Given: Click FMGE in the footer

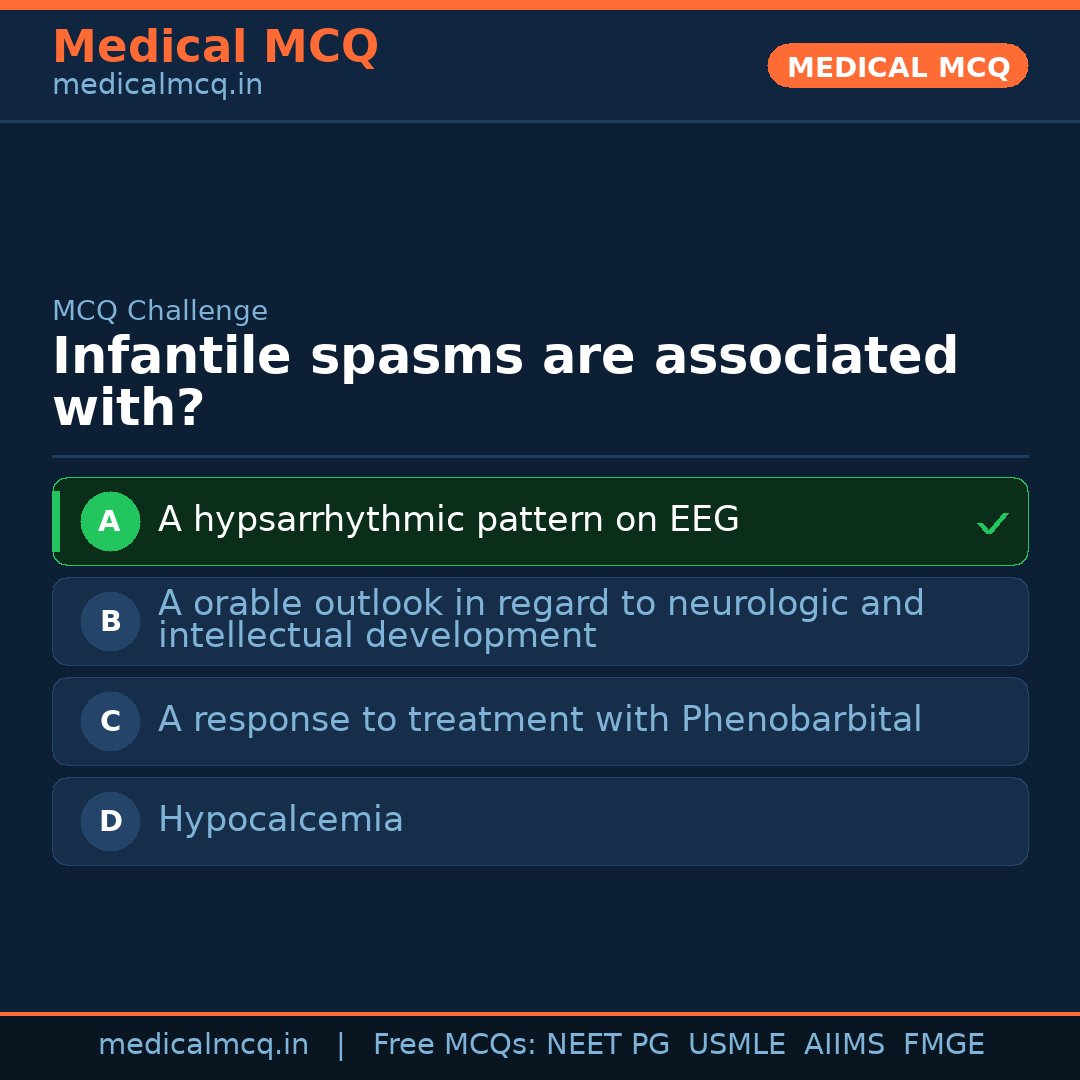Looking at the screenshot, I should click(x=944, y=1045).
